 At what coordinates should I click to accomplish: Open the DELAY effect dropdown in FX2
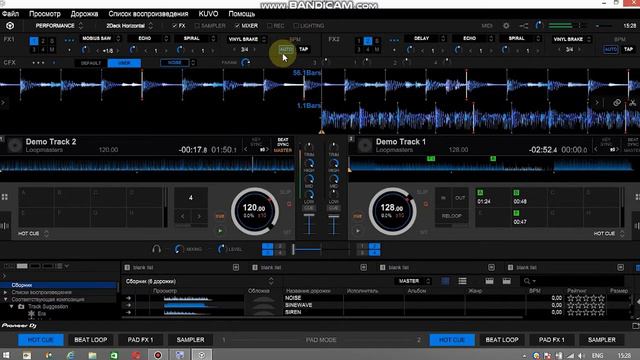pos(425,38)
